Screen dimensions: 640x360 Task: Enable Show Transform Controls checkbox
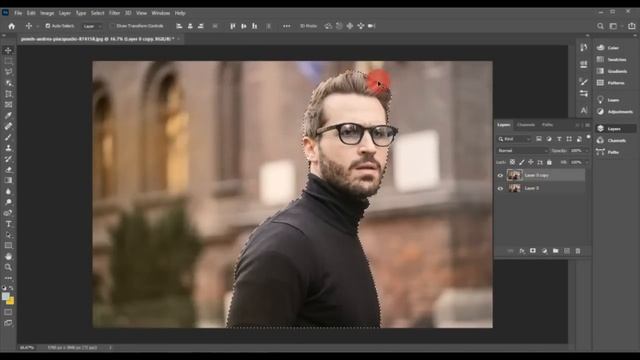(112, 26)
